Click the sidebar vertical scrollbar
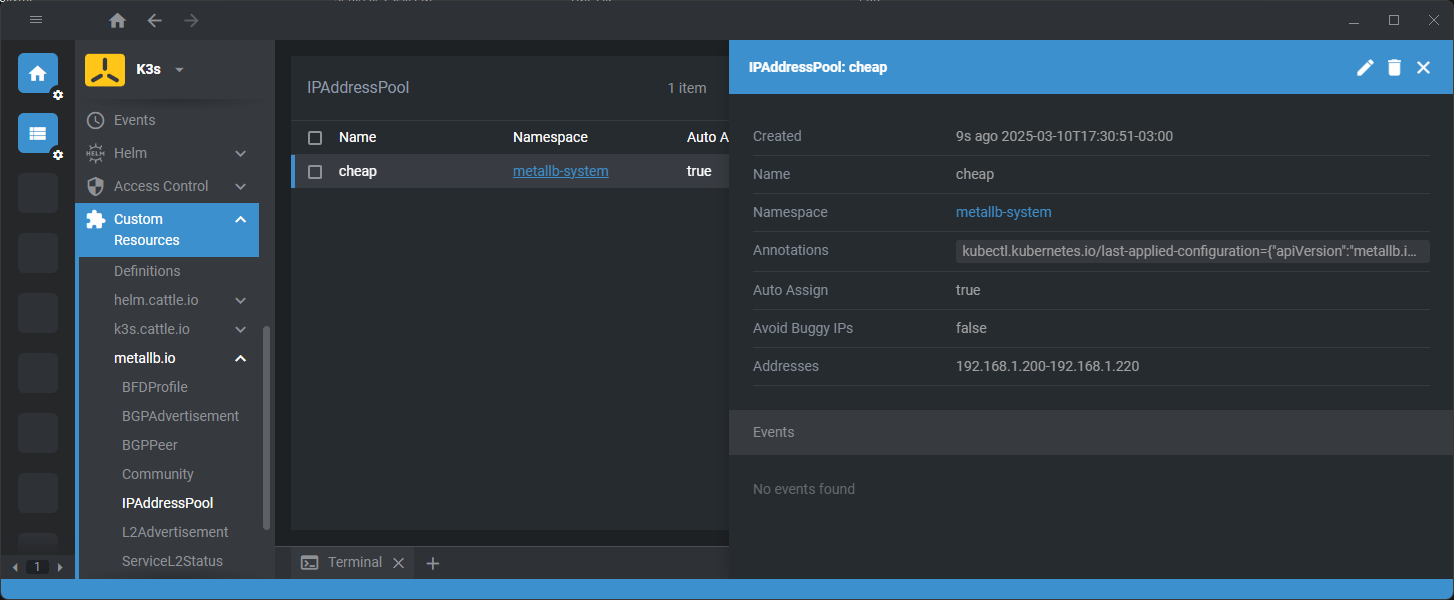The image size is (1454, 600). pos(266,428)
